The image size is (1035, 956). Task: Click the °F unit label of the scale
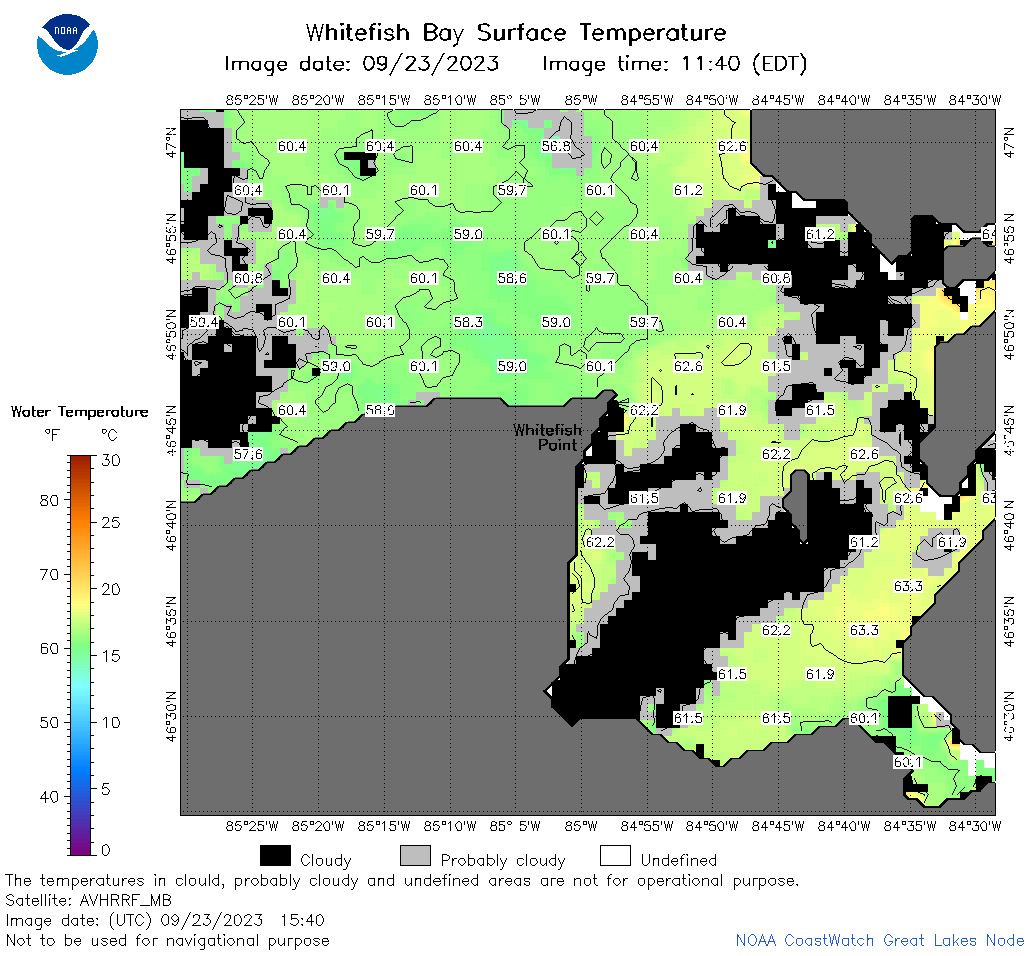(52, 435)
